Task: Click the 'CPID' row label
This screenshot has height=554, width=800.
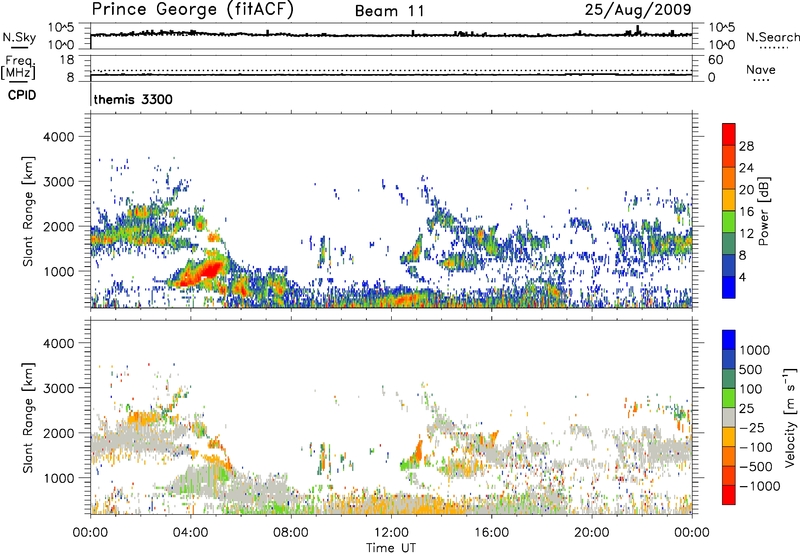Action: pos(22,95)
